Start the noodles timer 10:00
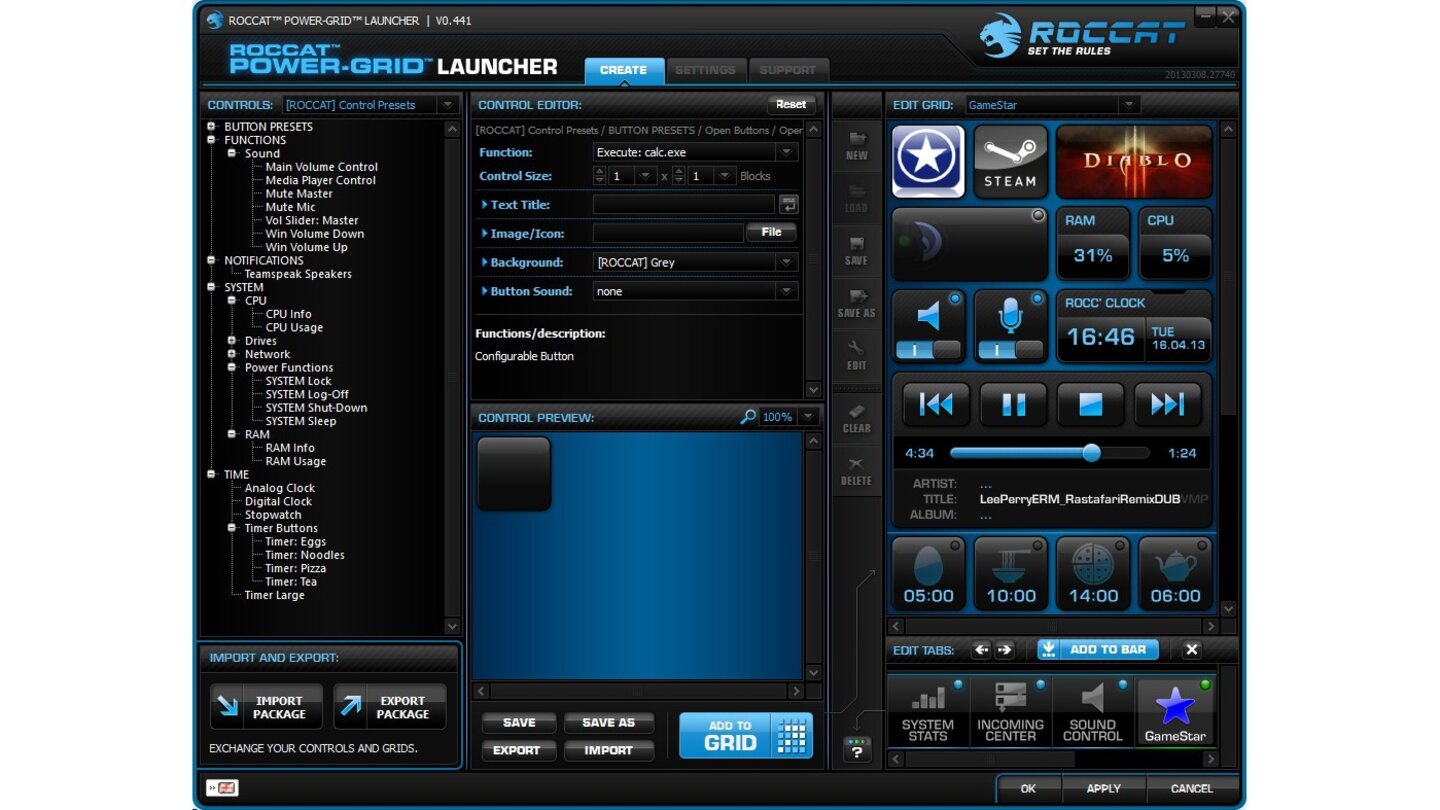The width and height of the screenshot is (1440, 810). (1011, 574)
